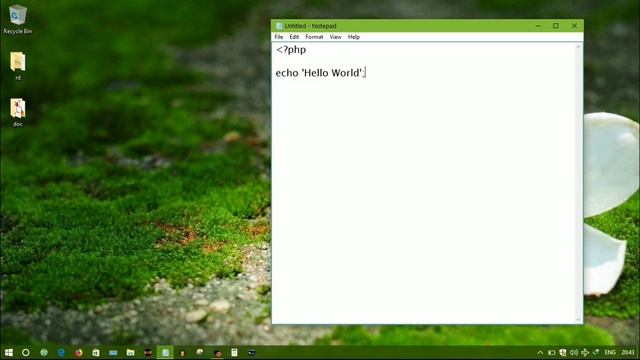The width and height of the screenshot is (640, 360).
Task: Maximize the Notepad window
Action: pos(556,26)
